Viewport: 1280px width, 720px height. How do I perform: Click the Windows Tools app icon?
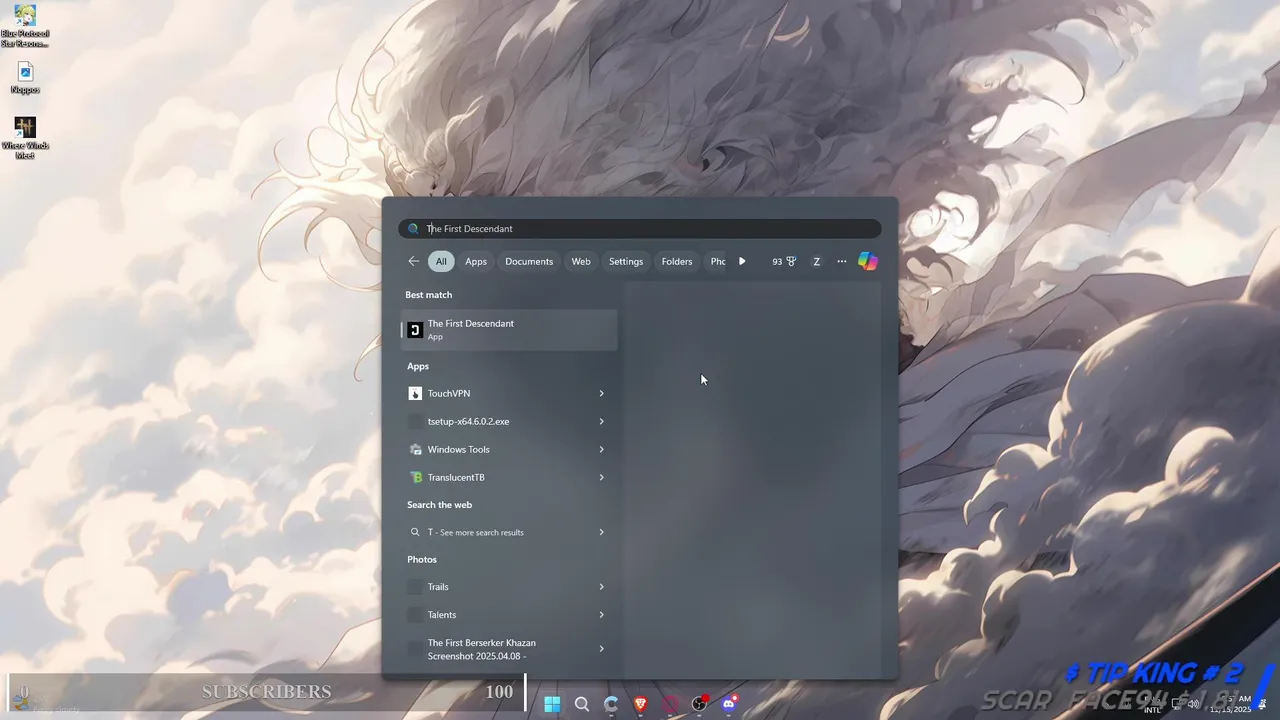click(x=415, y=450)
